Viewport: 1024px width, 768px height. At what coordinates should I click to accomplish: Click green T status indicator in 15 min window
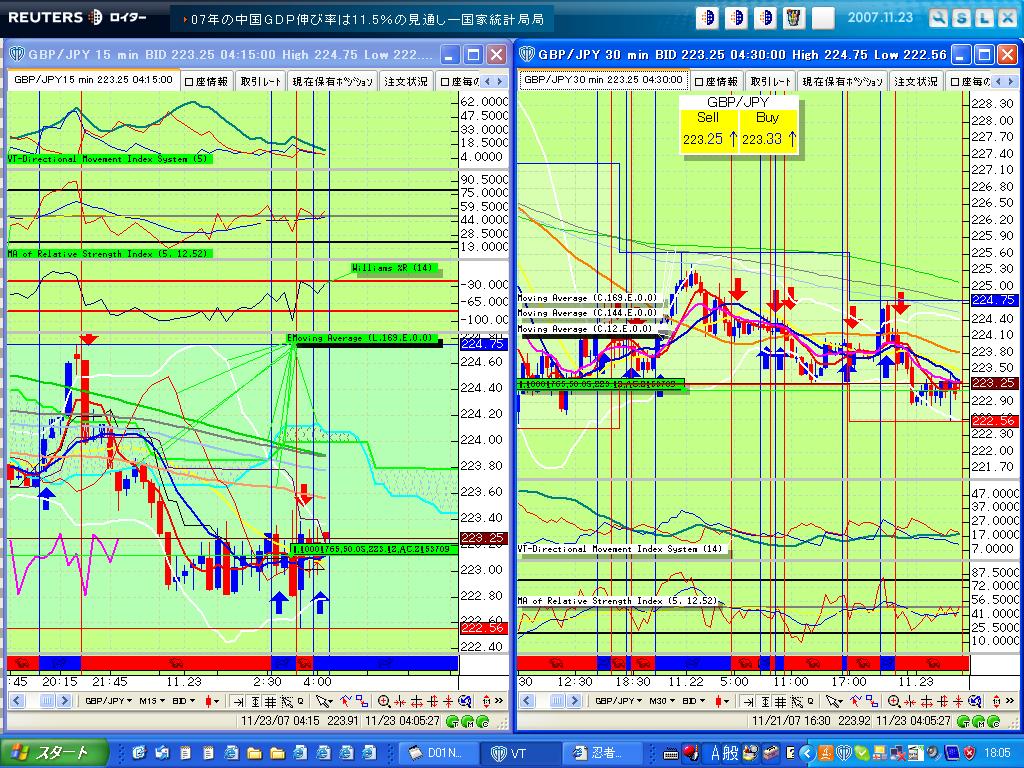(453, 722)
